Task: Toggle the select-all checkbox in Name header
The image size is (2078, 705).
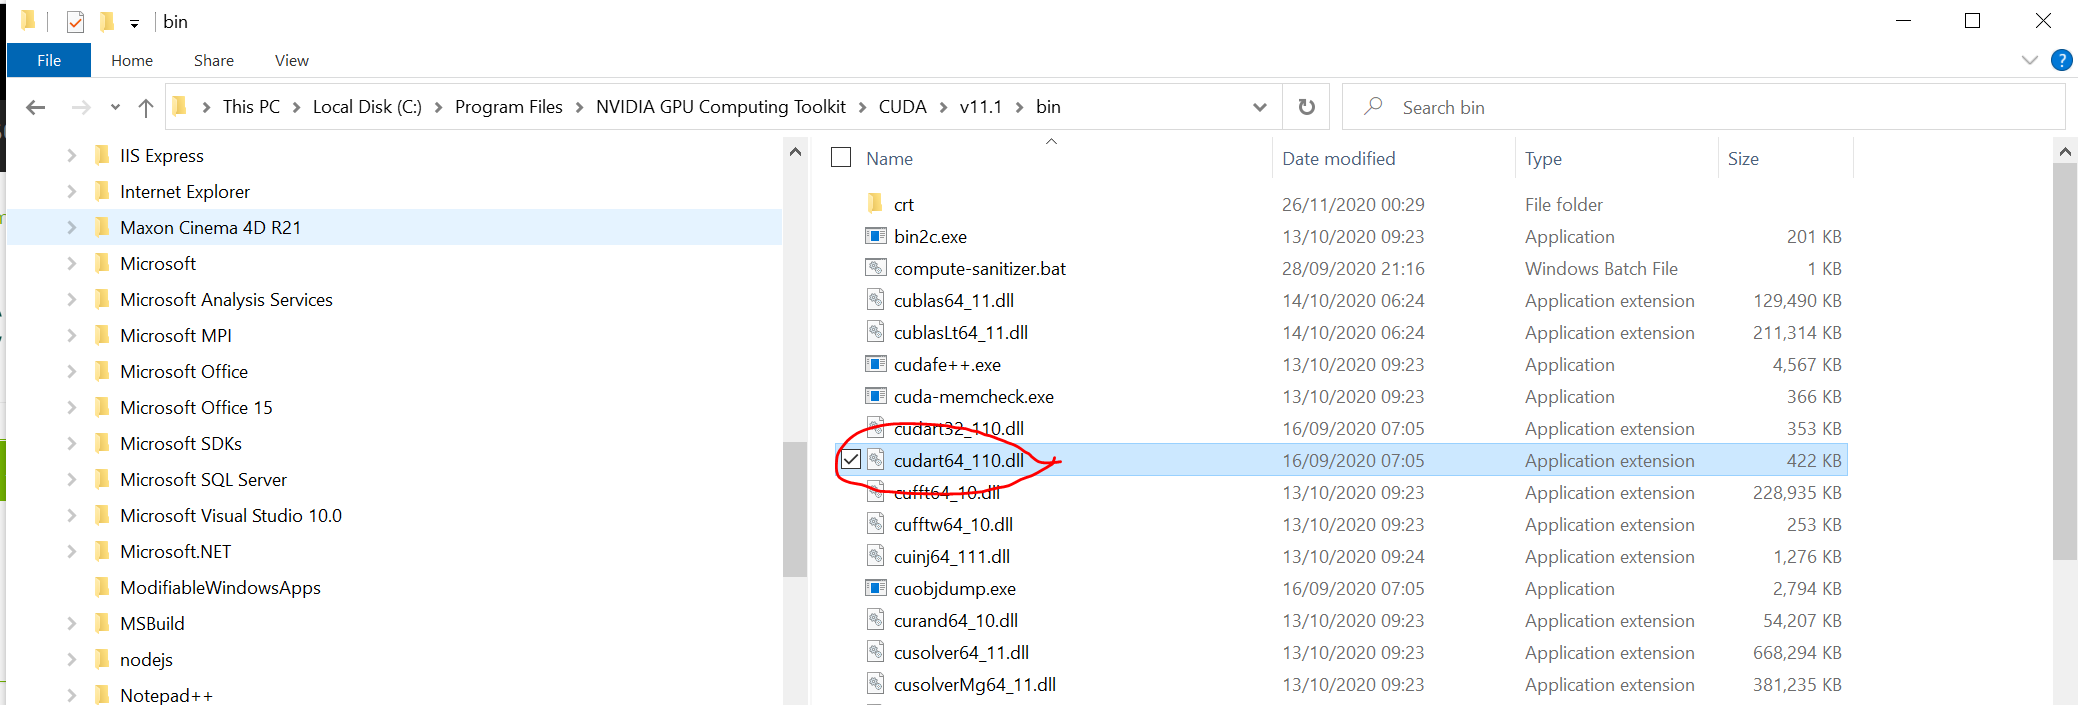Action: 841,158
